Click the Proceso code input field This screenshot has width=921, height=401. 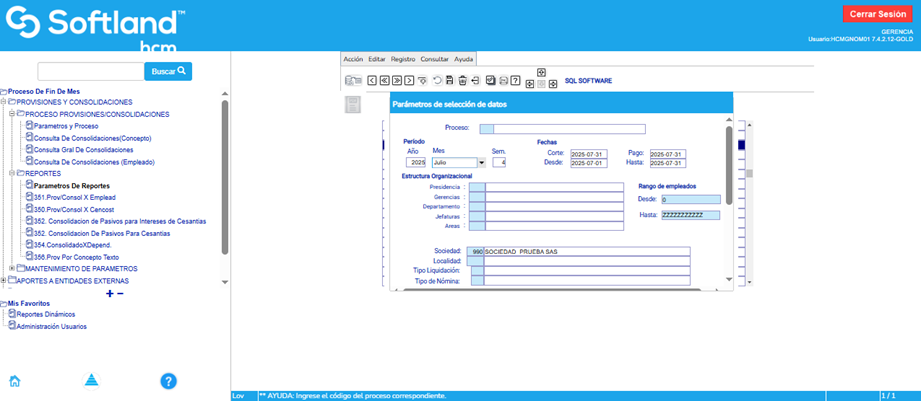click(x=486, y=129)
